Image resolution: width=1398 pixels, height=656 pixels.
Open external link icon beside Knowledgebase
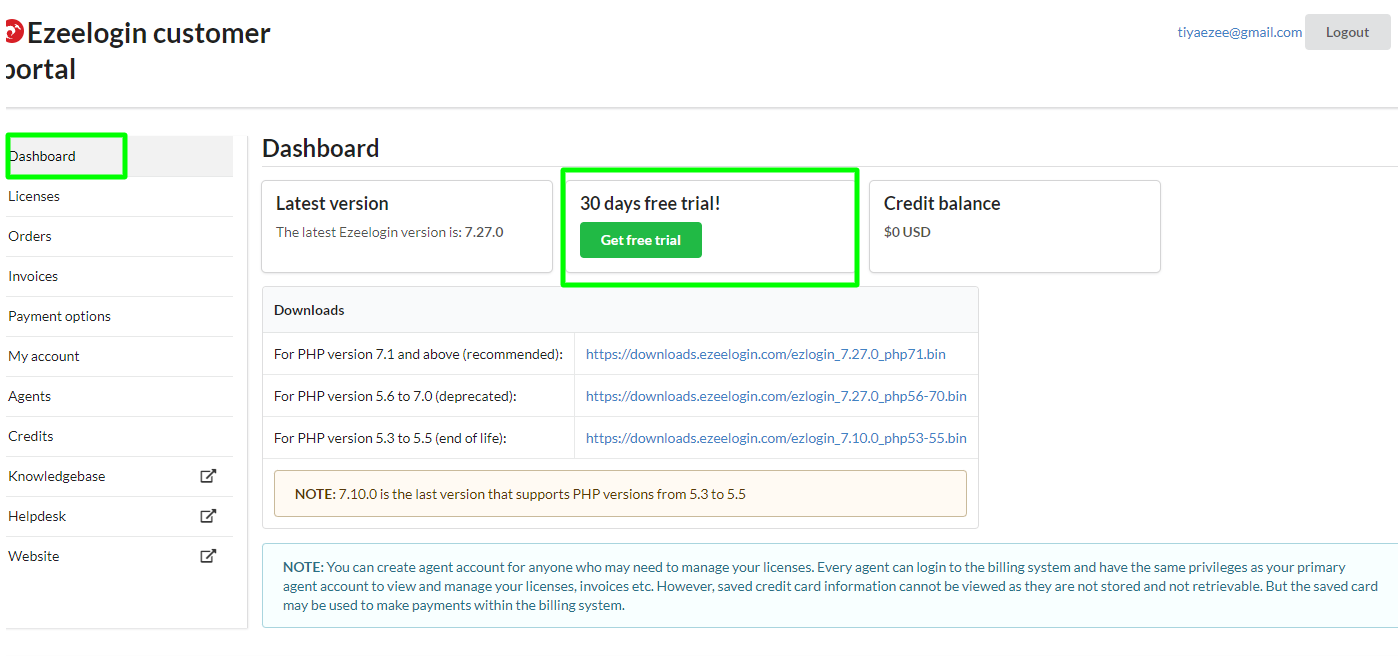[x=208, y=476]
